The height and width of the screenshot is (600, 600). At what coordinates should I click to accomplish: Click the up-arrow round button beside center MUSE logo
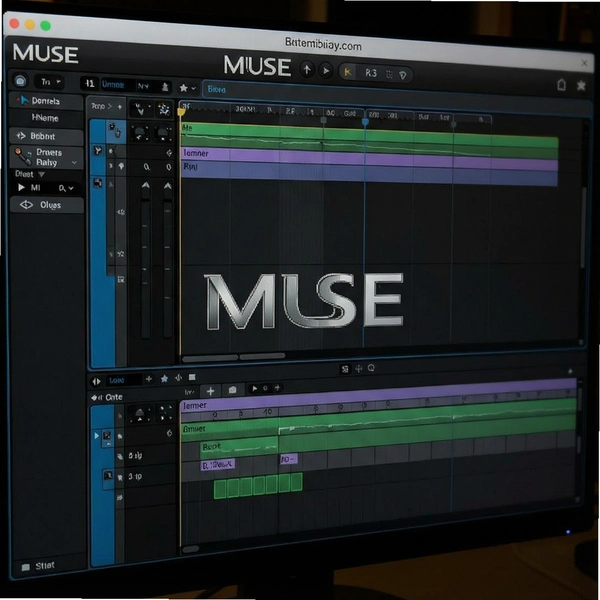(307, 70)
